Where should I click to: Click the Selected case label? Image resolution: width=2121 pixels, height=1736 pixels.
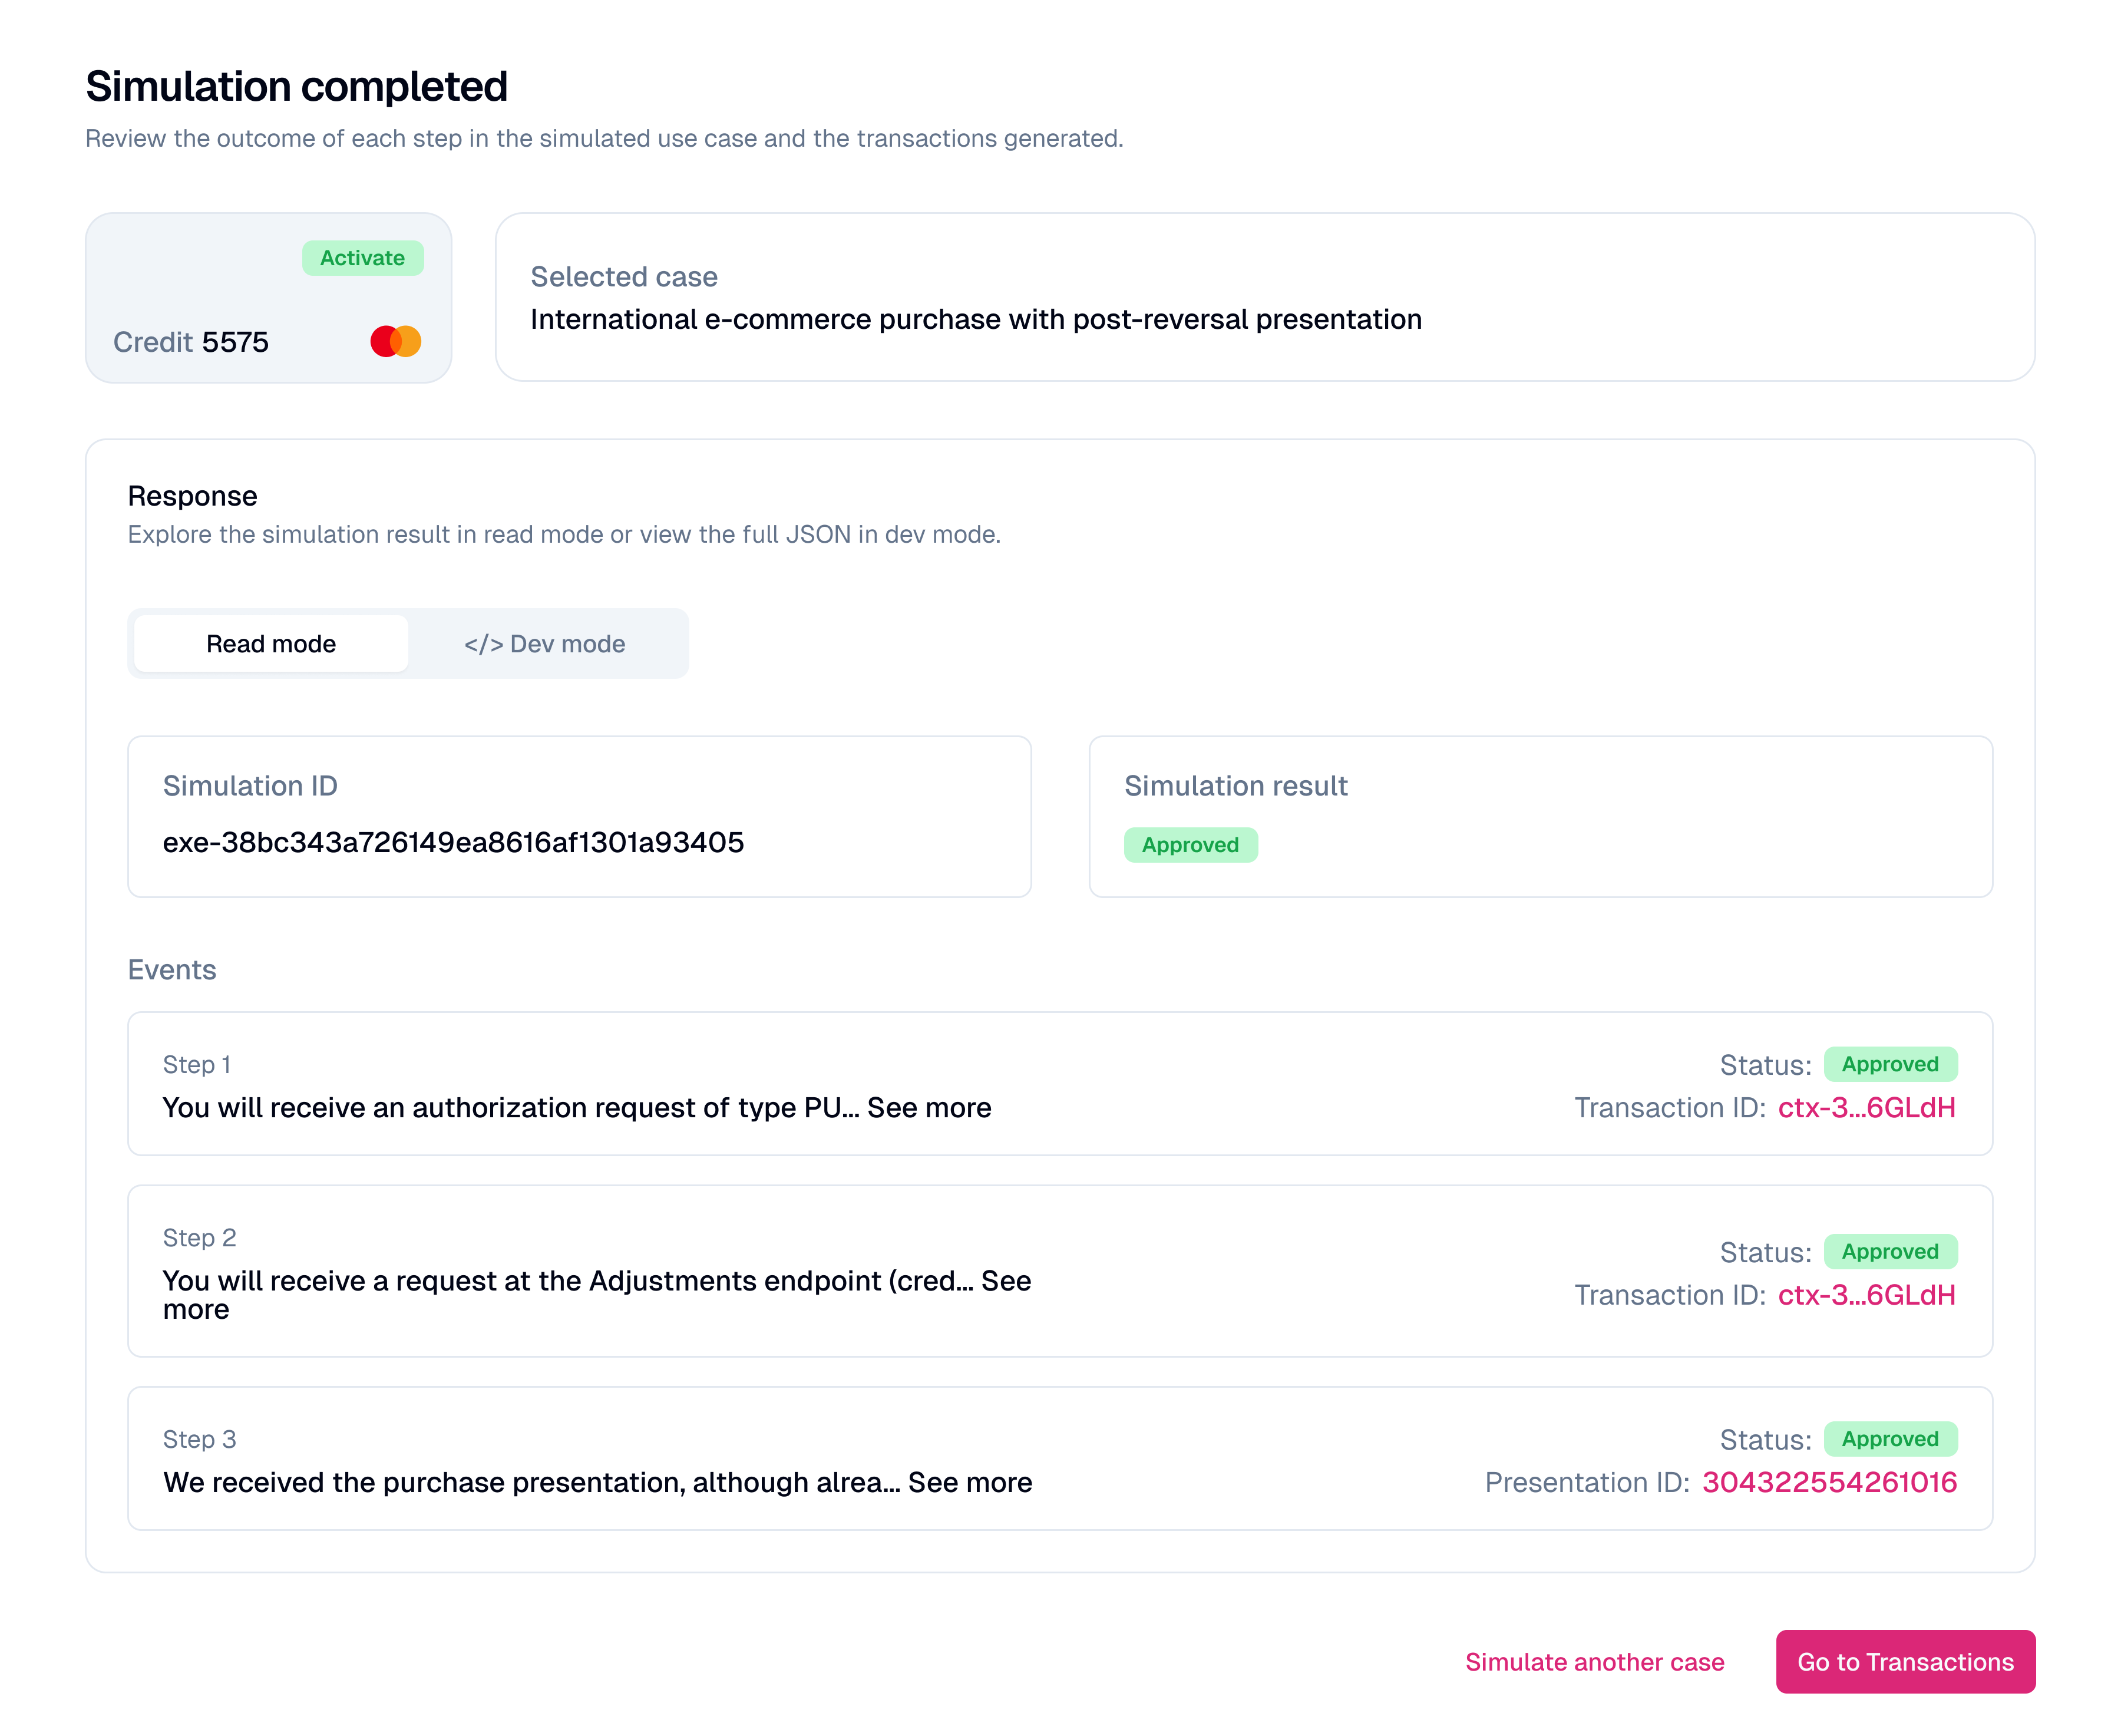624,277
